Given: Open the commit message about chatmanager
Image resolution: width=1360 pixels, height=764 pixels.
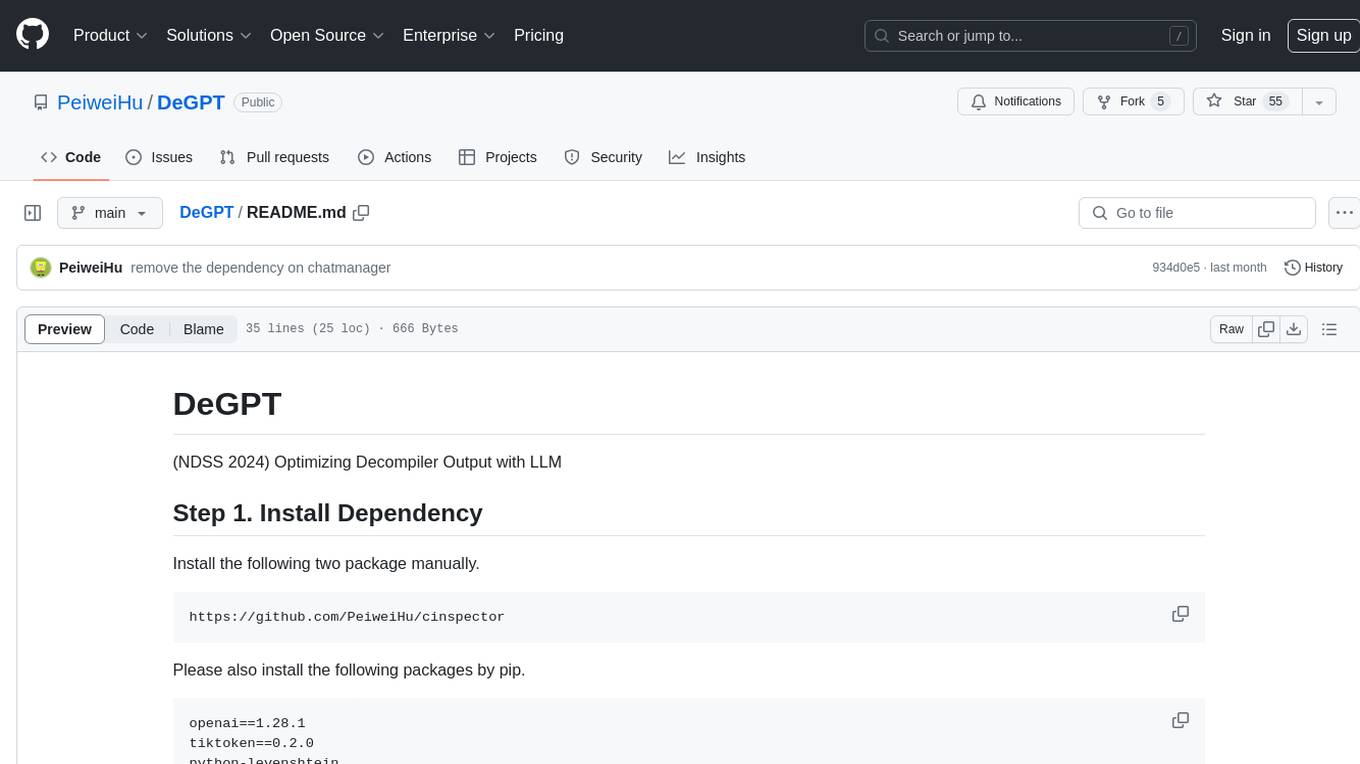Looking at the screenshot, I should [260, 268].
